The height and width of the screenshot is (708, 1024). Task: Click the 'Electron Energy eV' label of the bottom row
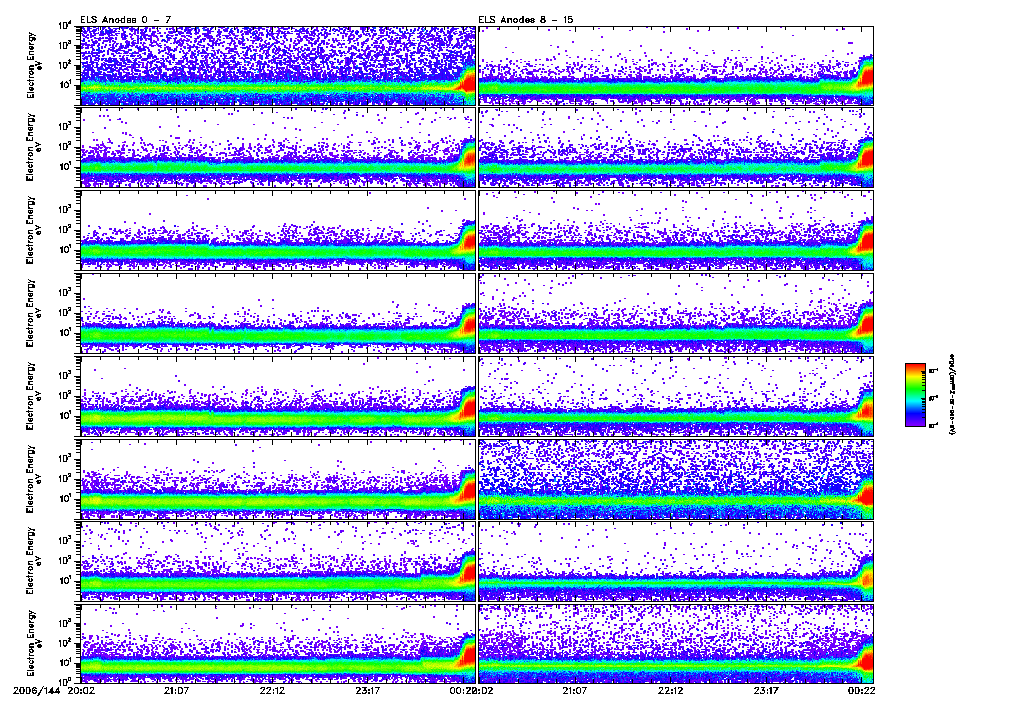(x=34, y=643)
